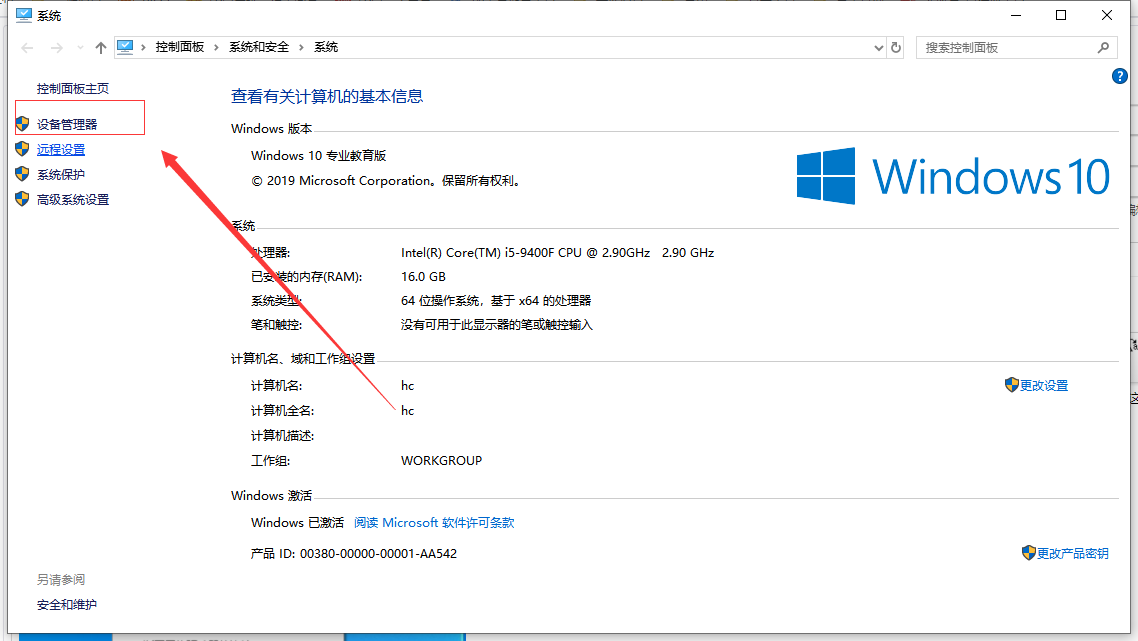This screenshot has height=641, width=1138.
Task: Go up one level with Up arrow
Action: [101, 48]
